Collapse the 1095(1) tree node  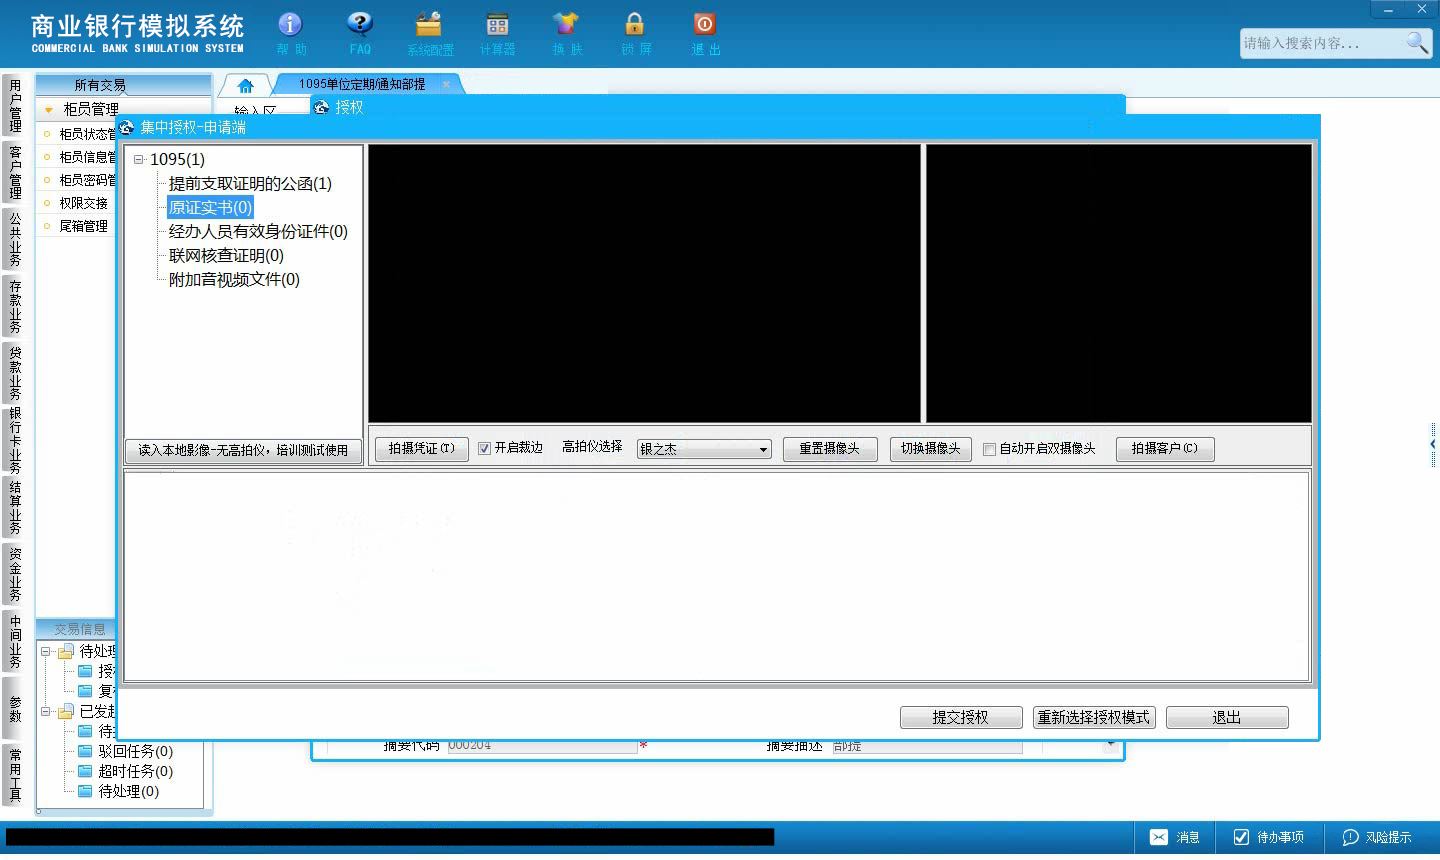(x=139, y=159)
